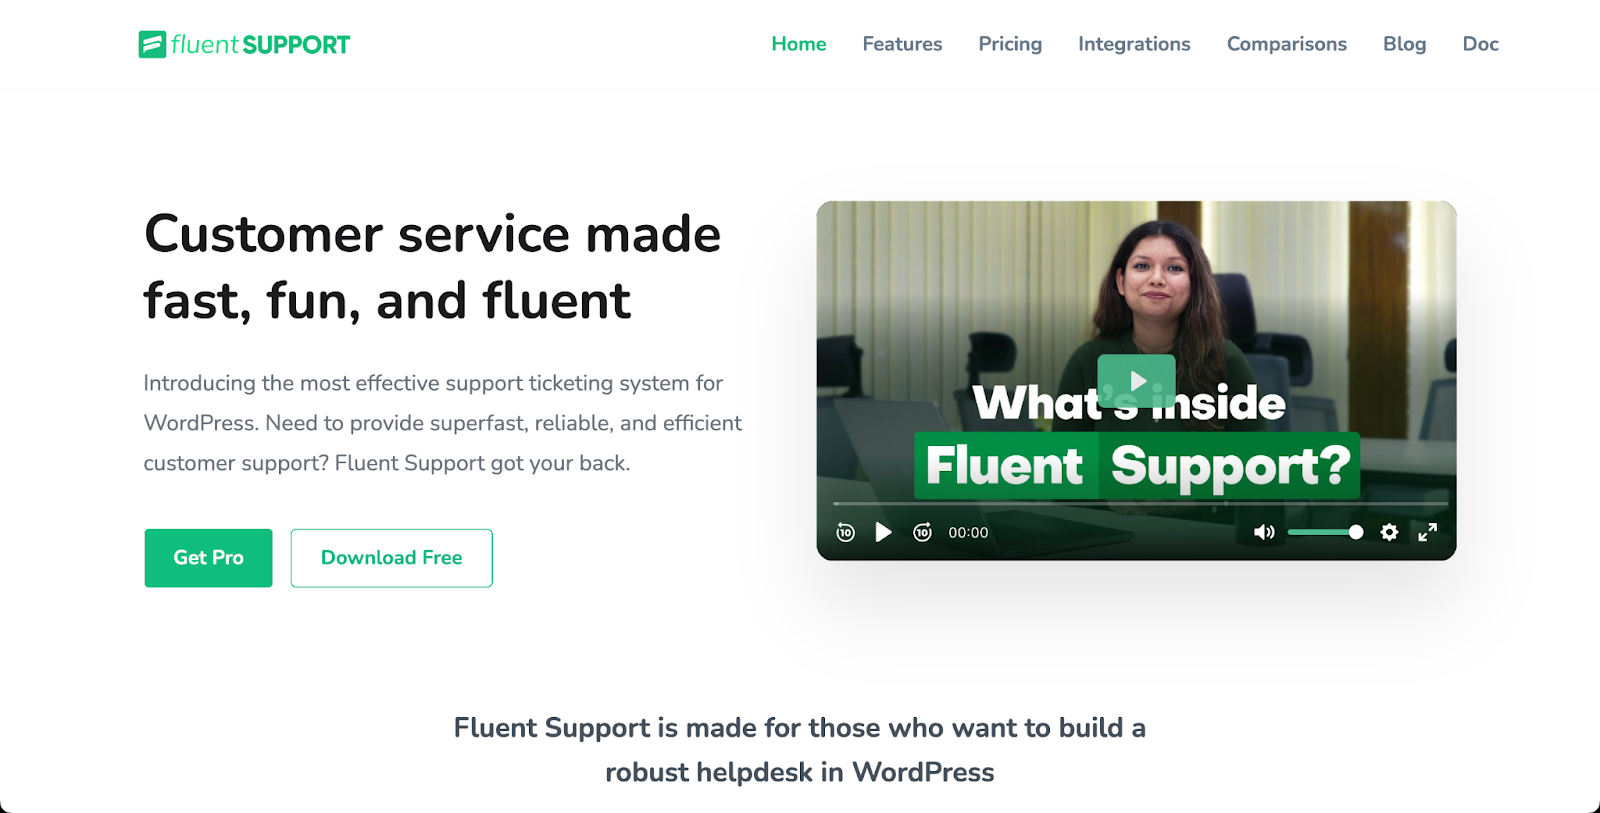Image resolution: width=1600 pixels, height=813 pixels.
Task: Visit the Blog link
Action: point(1404,44)
